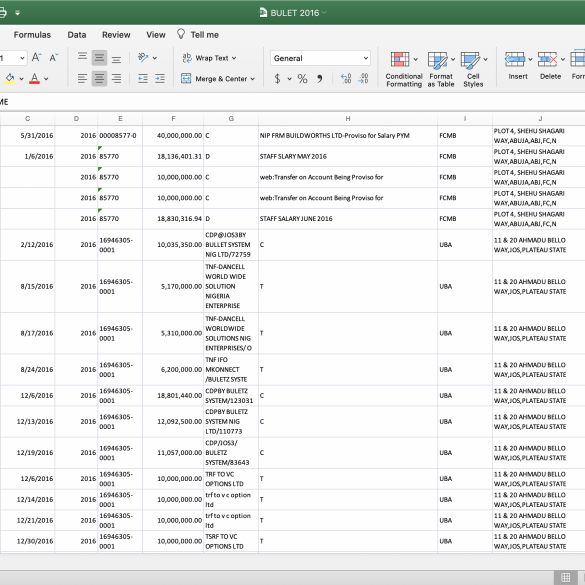Open the View tab
Image resolution: width=585 pixels, height=585 pixels.
pos(156,35)
